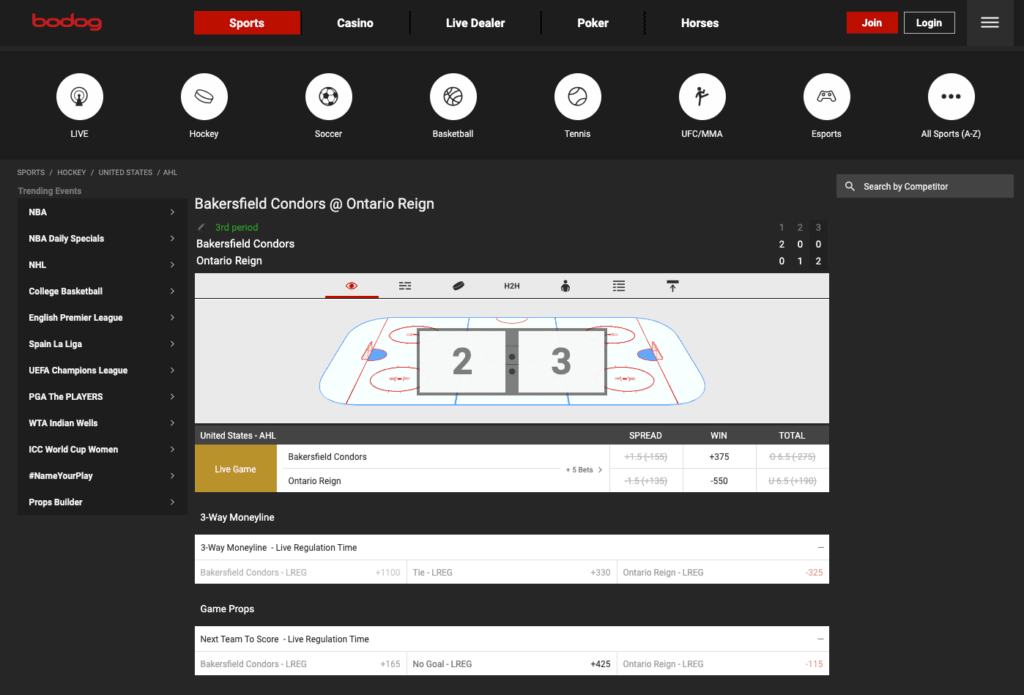
Task: Select the Tennis ball icon
Action: click(578, 97)
